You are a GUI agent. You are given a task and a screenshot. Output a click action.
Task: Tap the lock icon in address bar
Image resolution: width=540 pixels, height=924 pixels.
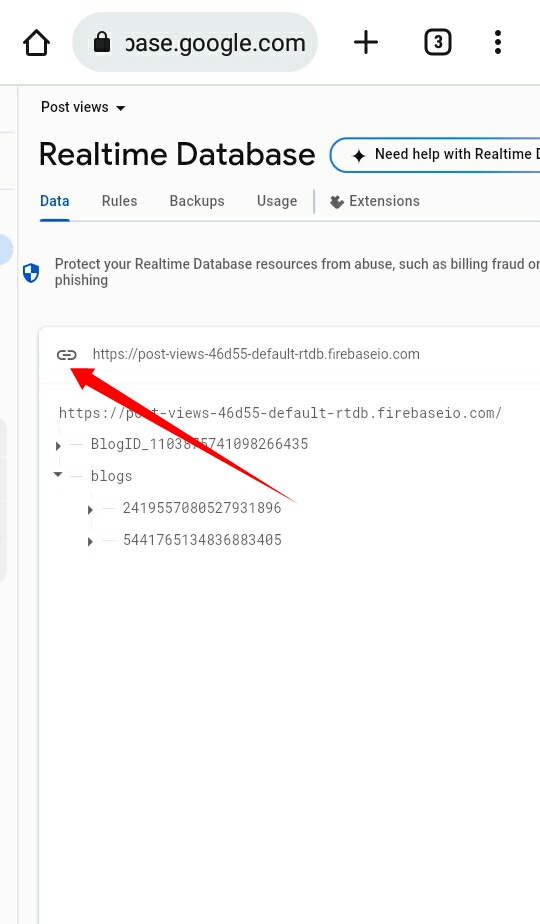[102, 42]
